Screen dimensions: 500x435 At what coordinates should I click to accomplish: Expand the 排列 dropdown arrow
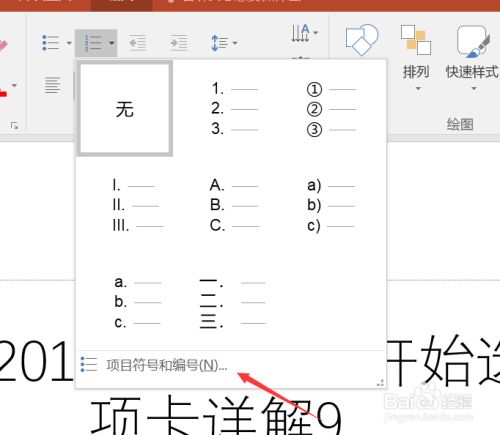(x=418, y=89)
